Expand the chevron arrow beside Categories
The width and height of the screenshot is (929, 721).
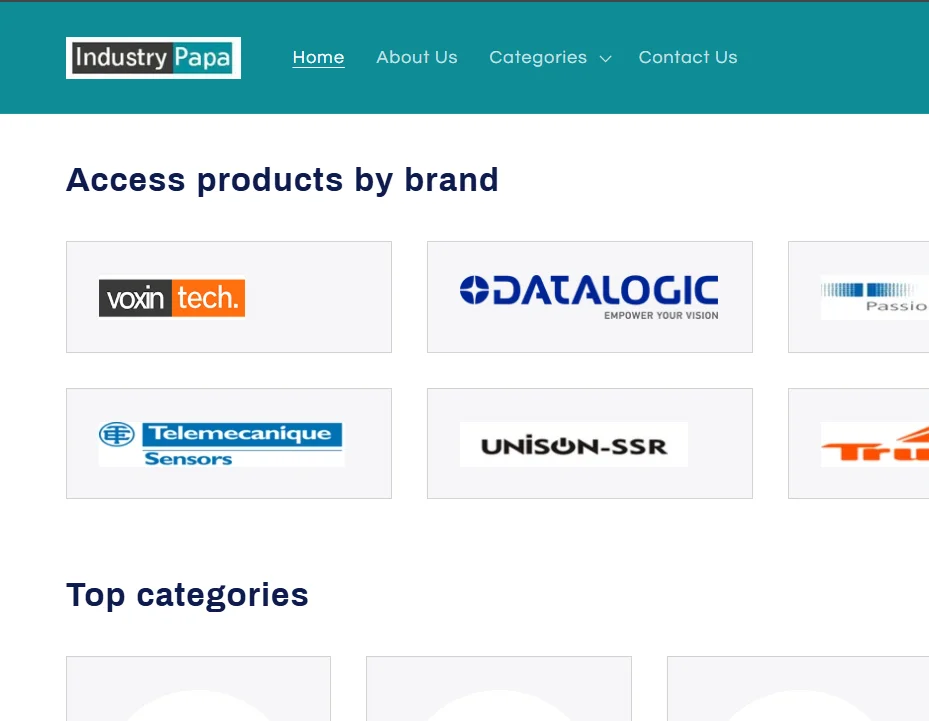605,59
